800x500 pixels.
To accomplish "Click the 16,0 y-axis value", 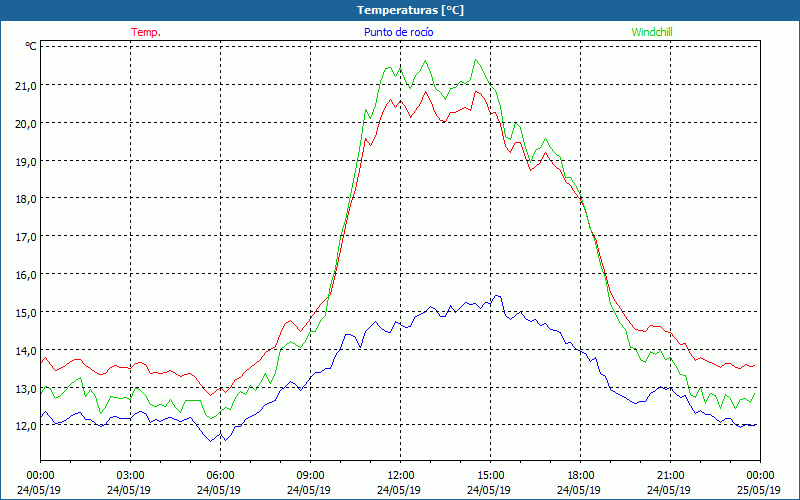I will tap(26, 274).
